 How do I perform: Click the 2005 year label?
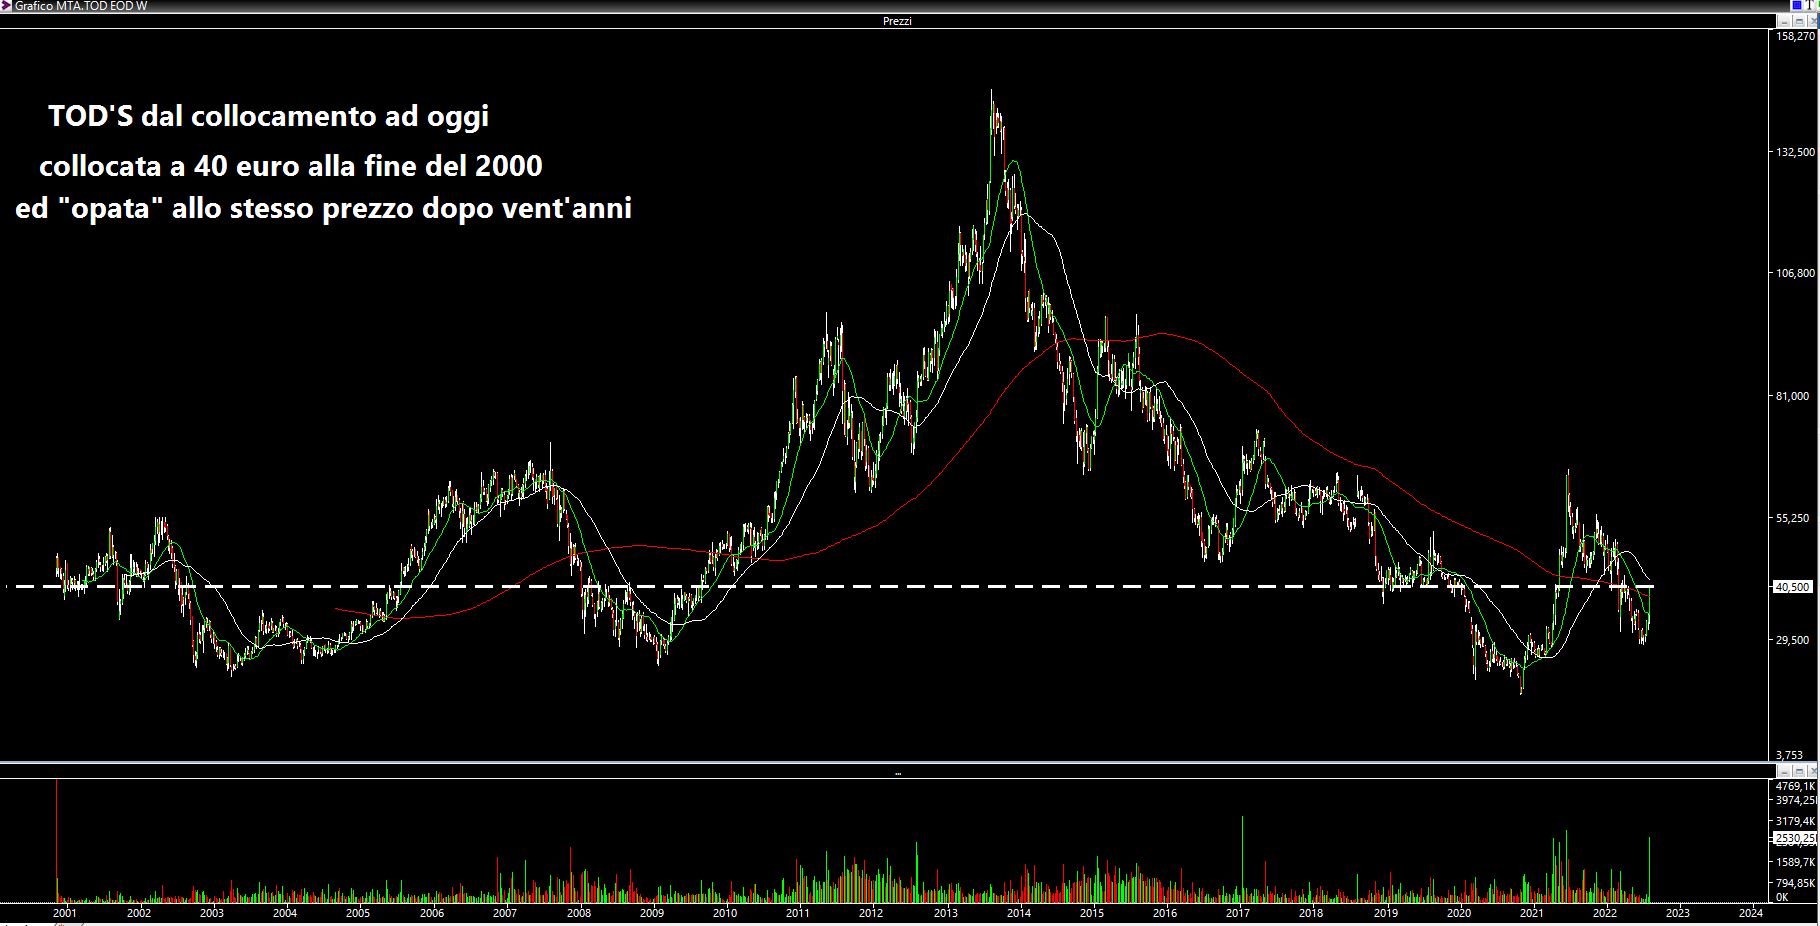[x=358, y=913]
